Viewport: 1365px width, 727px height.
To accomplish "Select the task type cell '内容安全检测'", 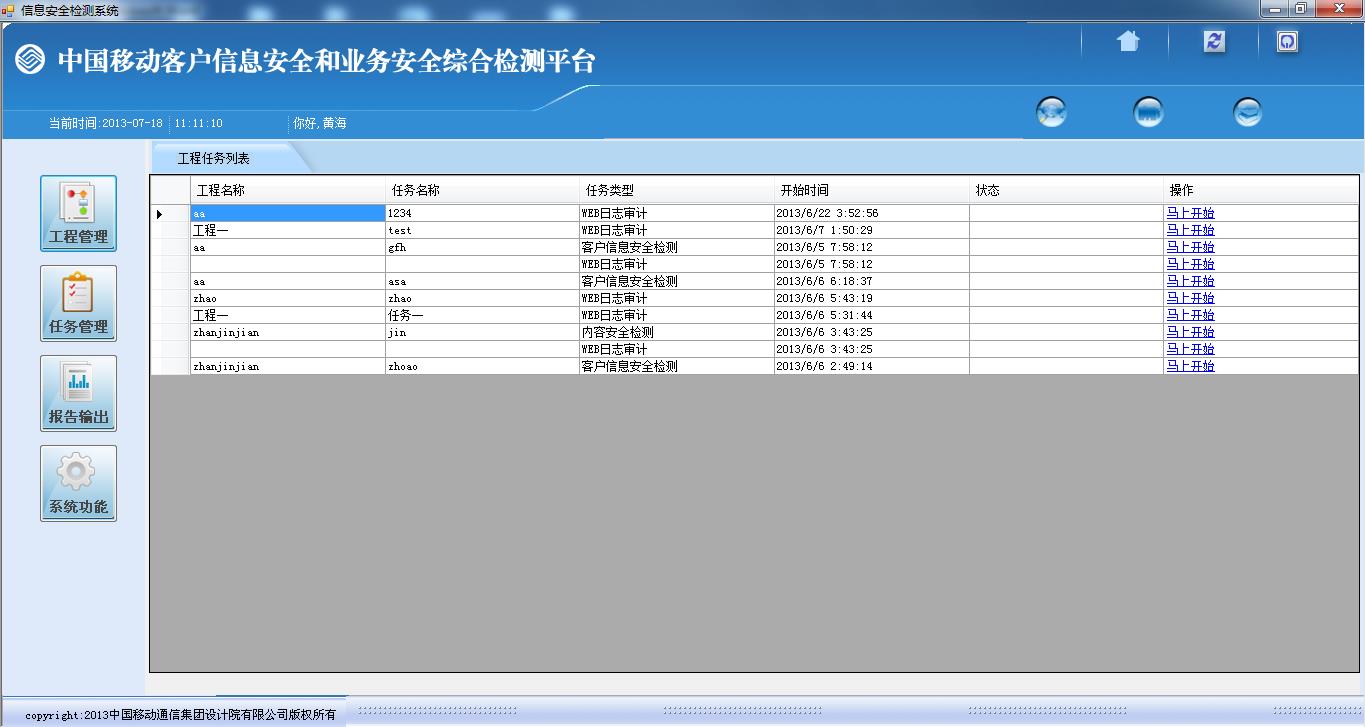I will 677,332.
